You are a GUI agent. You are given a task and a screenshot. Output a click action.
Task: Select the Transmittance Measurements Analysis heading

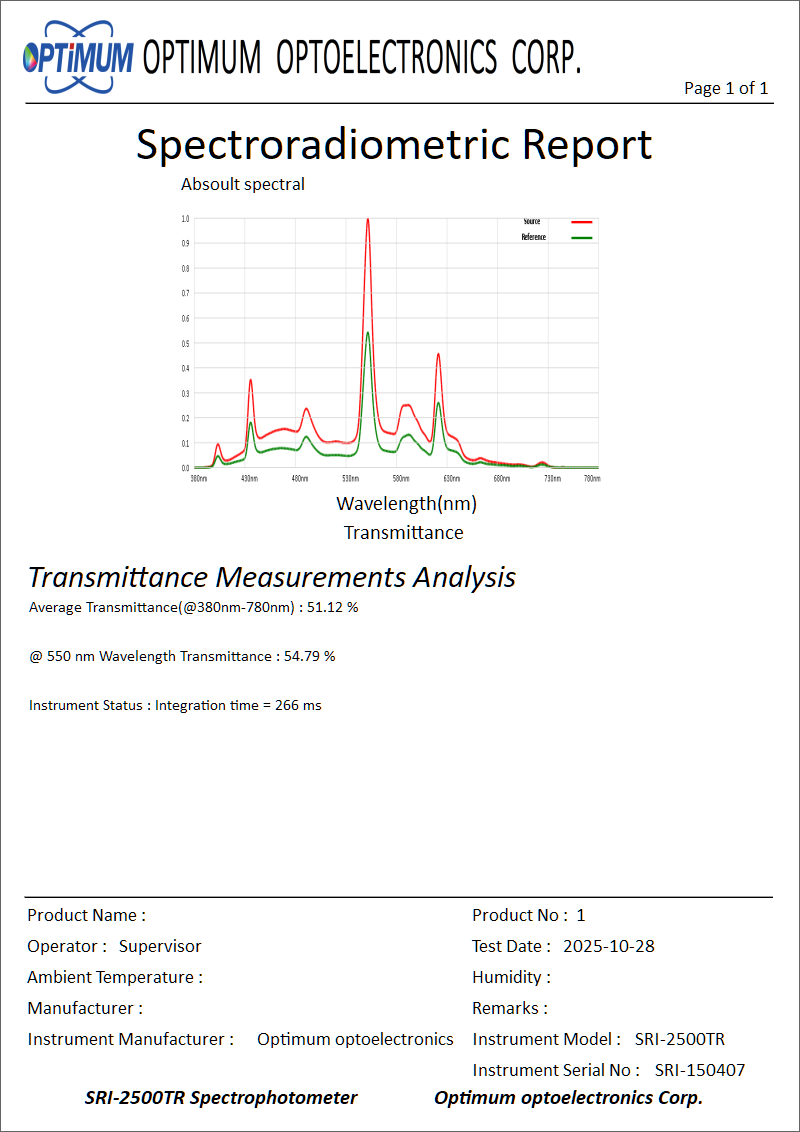272,577
